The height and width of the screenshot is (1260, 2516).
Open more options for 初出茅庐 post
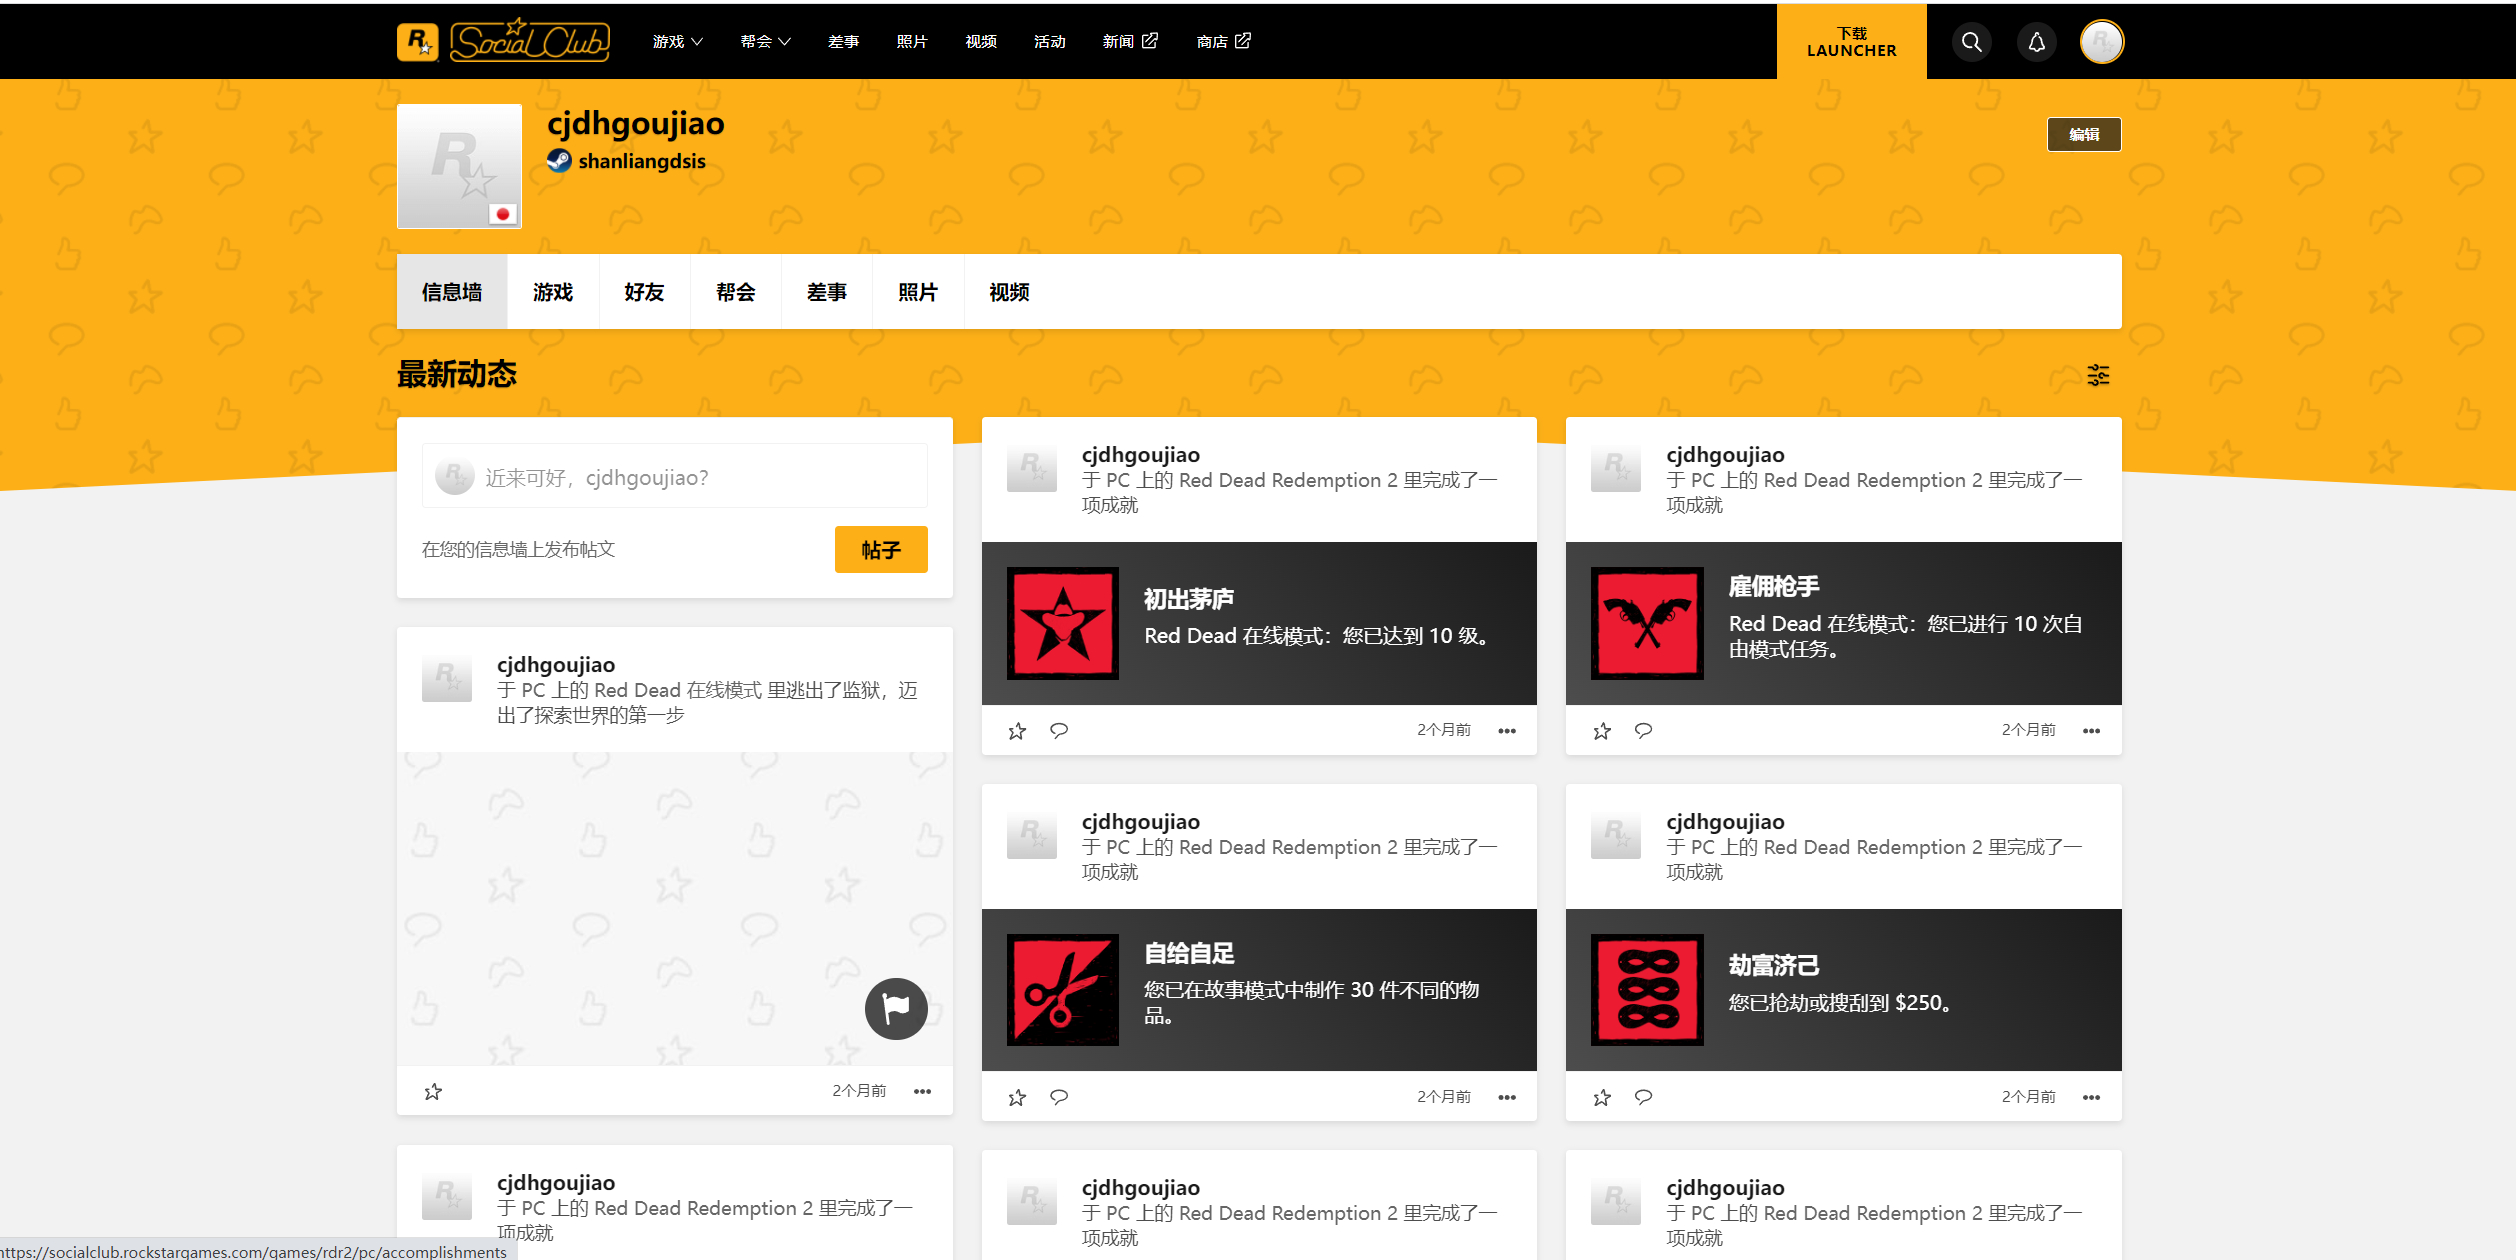click(1507, 731)
